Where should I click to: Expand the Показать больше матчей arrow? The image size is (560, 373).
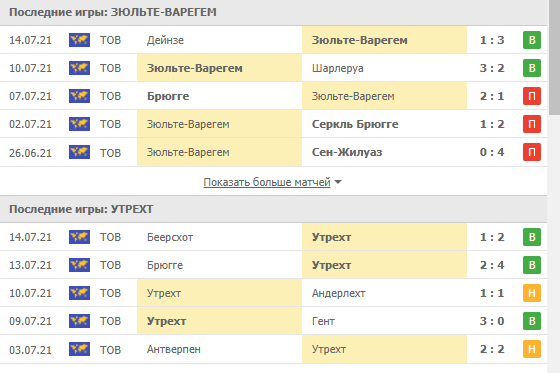tap(338, 182)
